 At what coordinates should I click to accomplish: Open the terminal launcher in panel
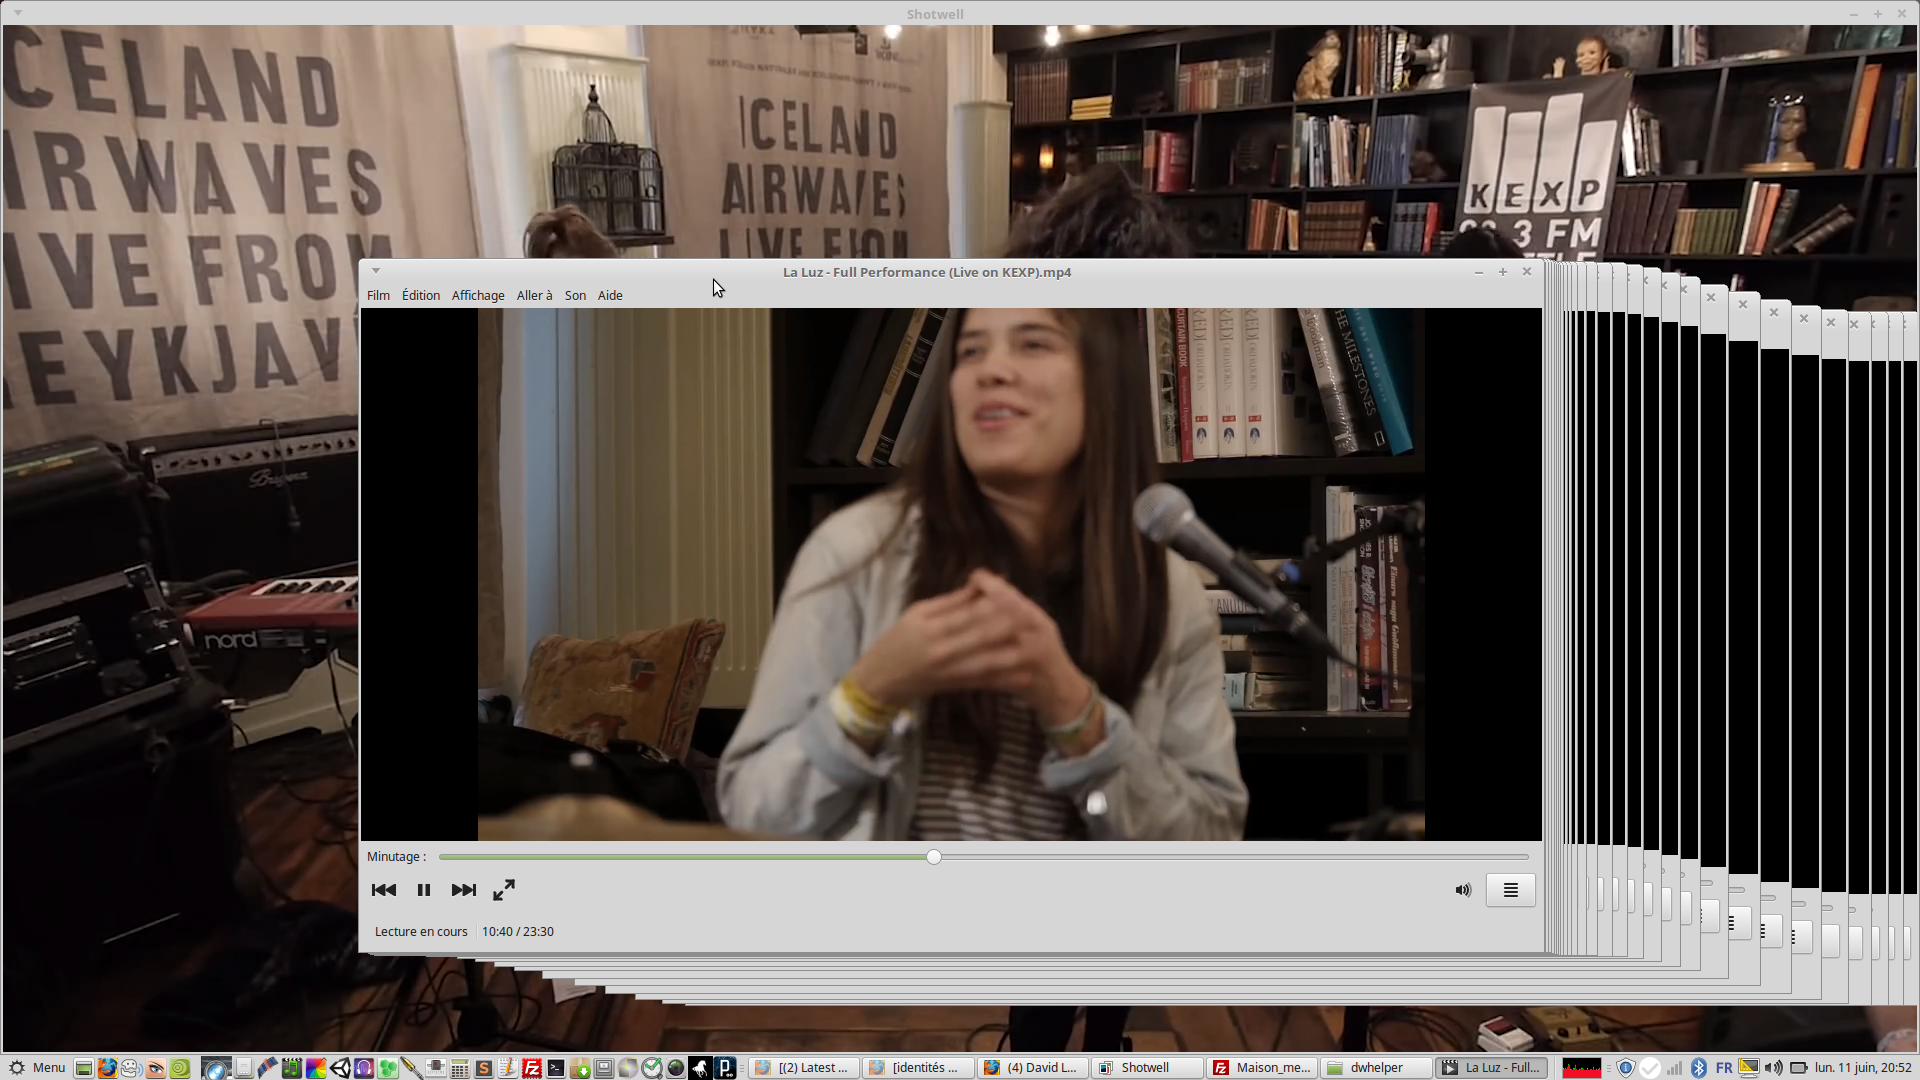pyautogui.click(x=556, y=1067)
